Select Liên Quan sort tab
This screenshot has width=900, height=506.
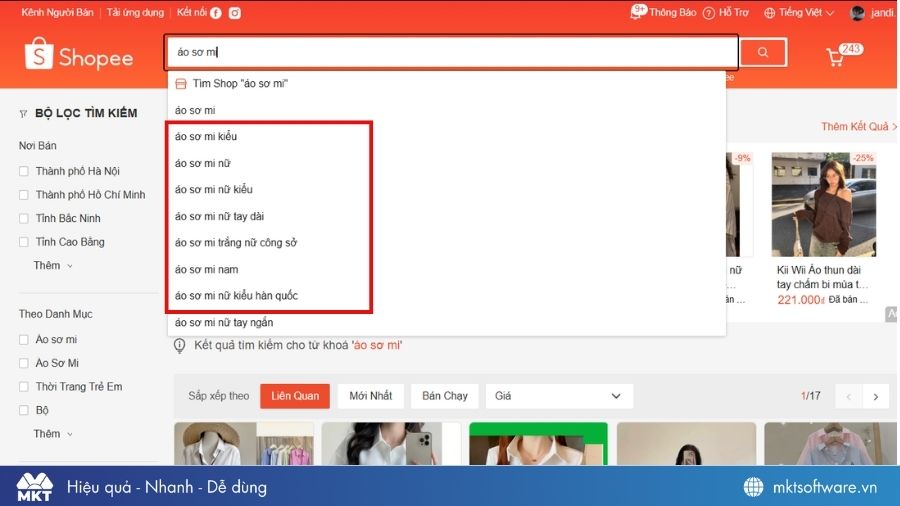(x=295, y=396)
